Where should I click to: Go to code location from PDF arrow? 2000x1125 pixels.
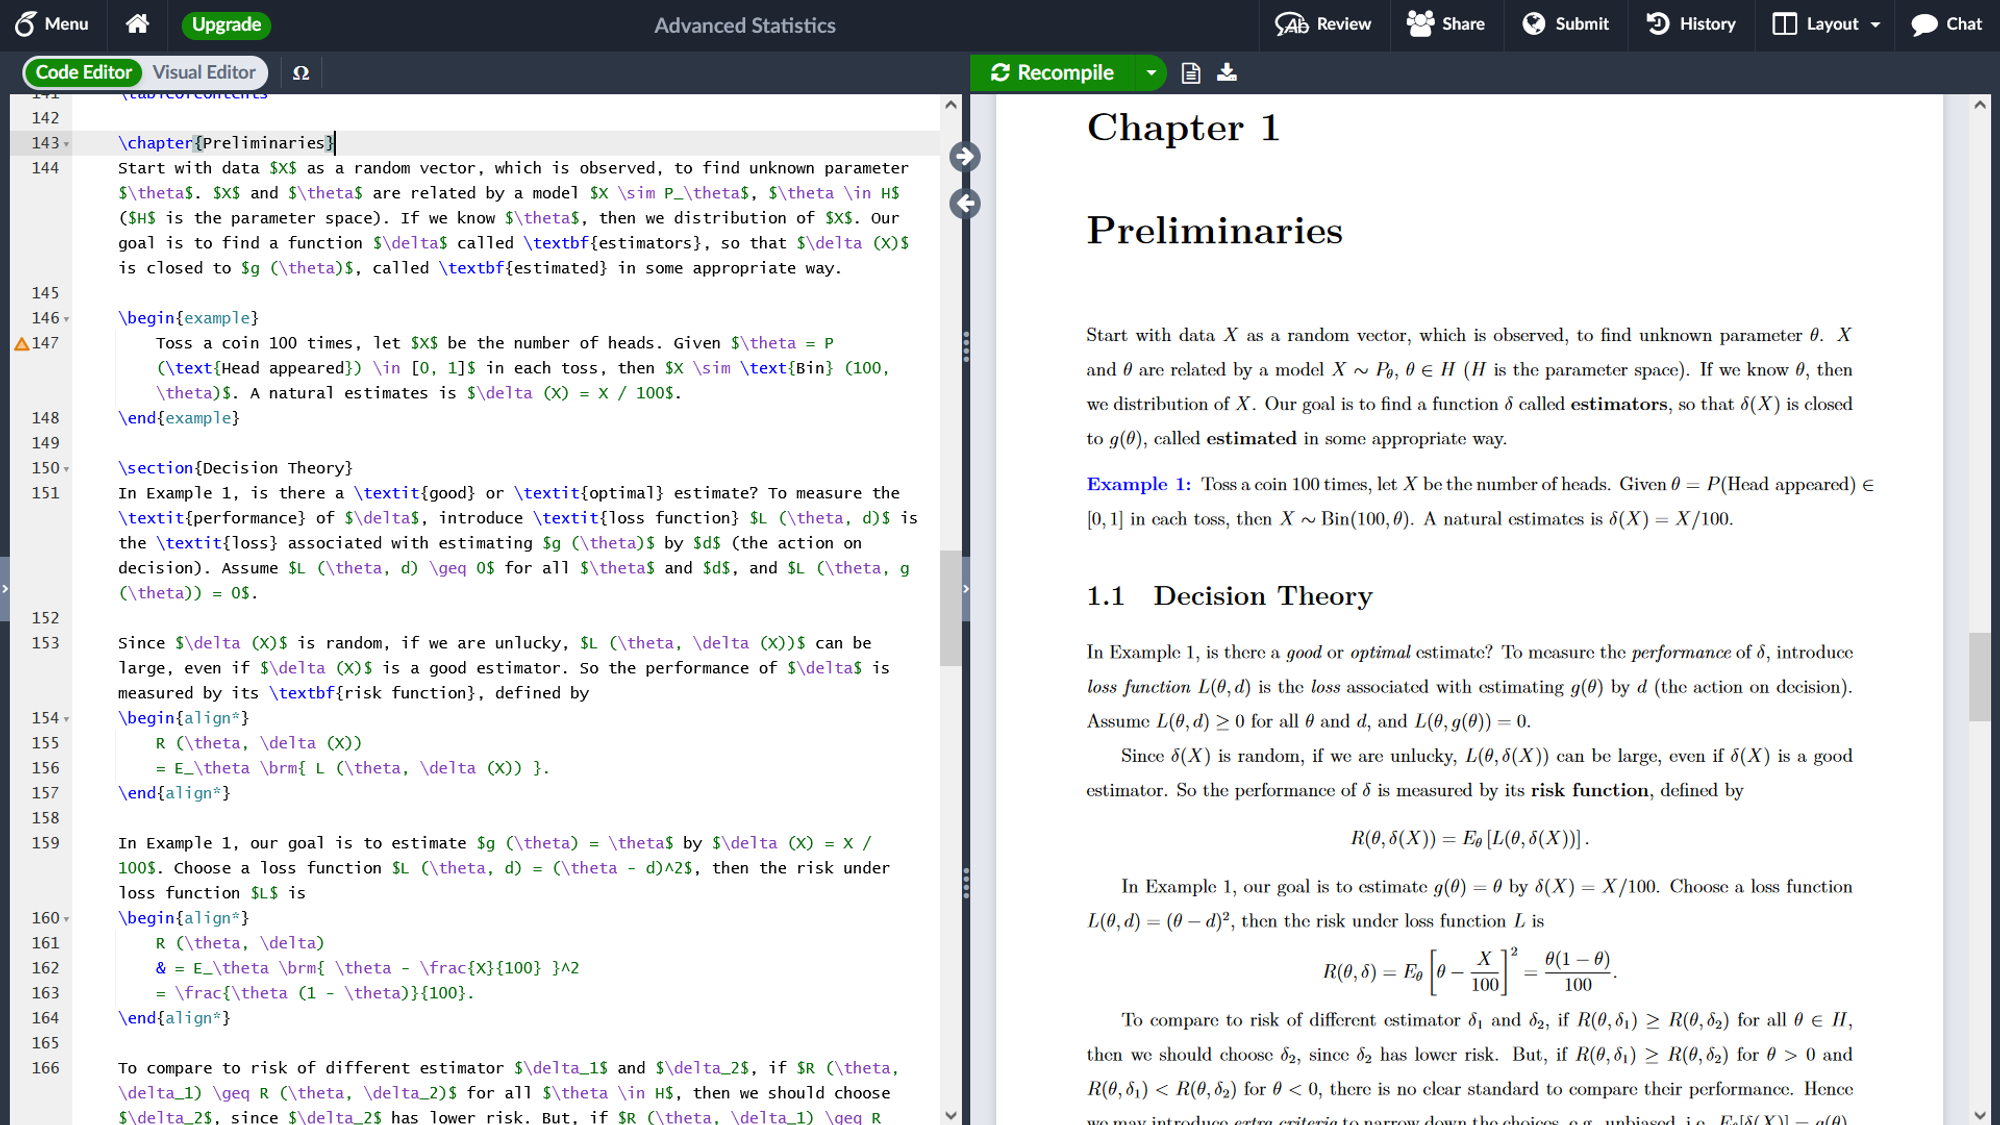(x=964, y=204)
